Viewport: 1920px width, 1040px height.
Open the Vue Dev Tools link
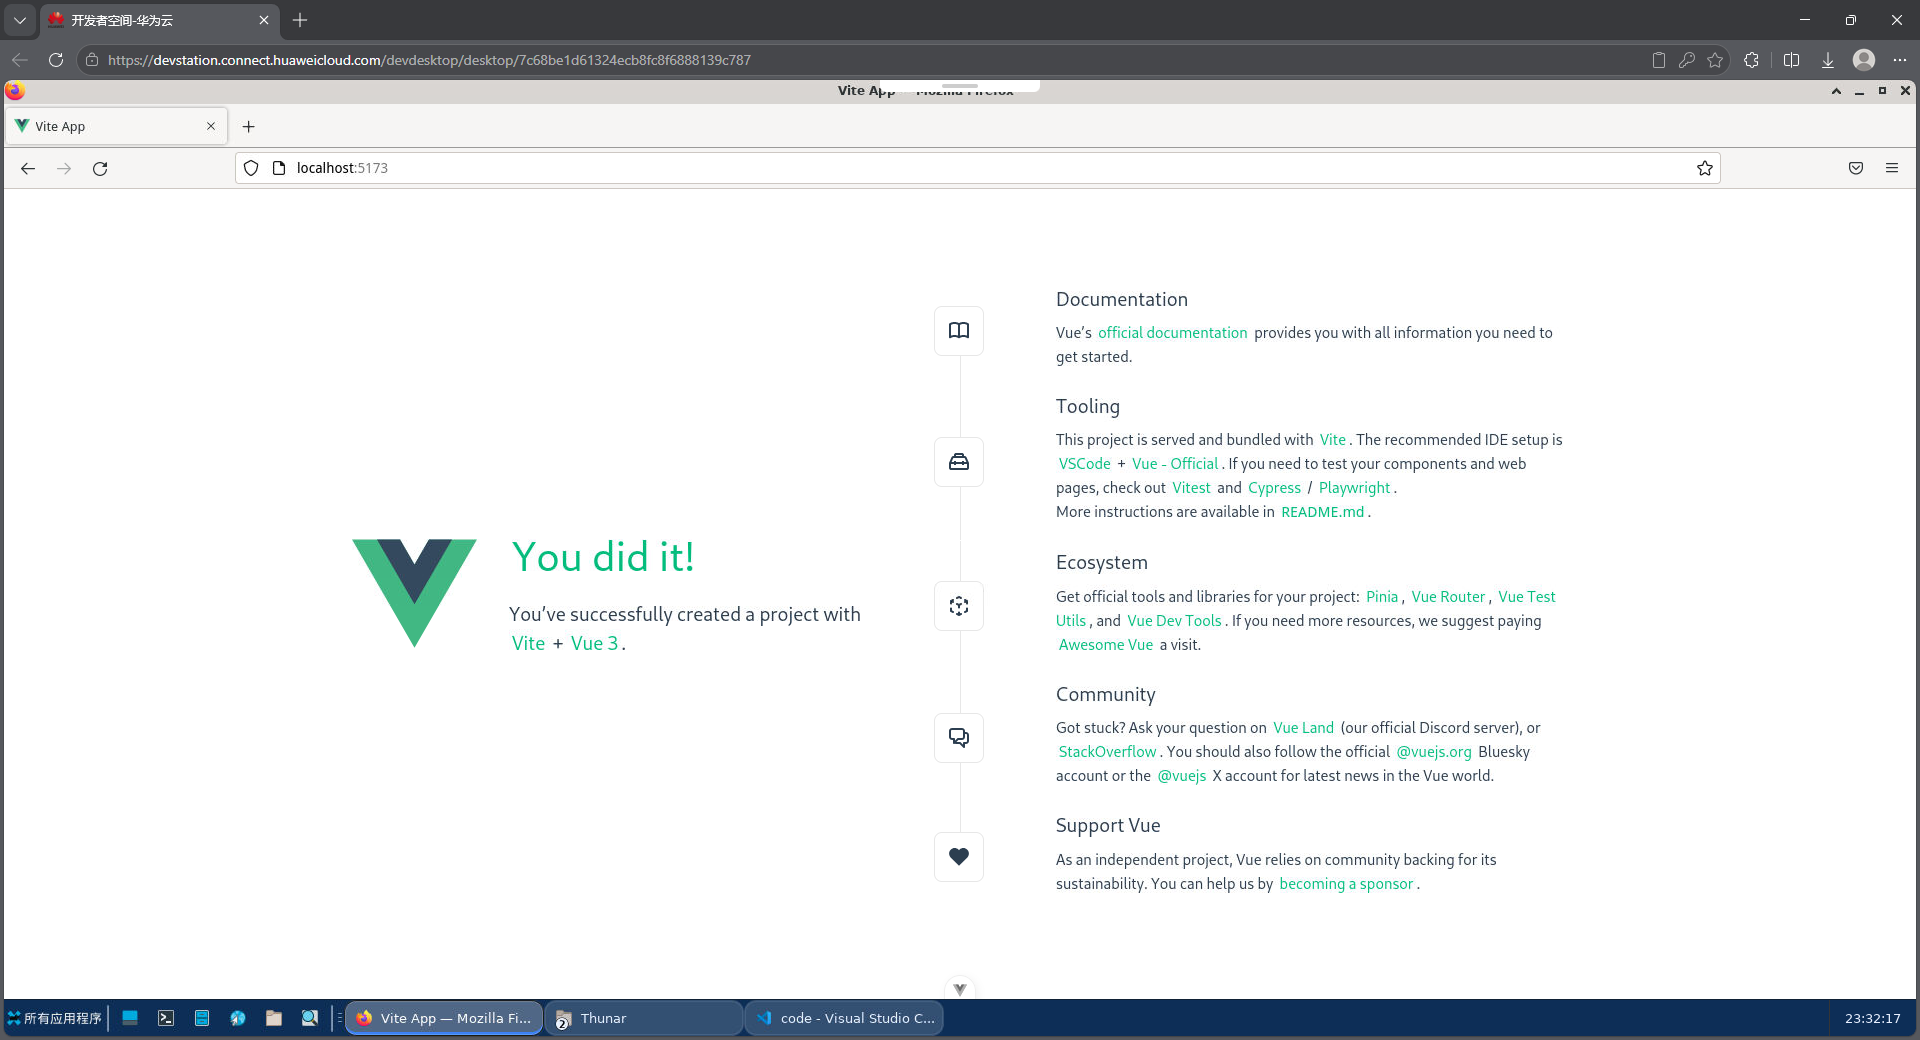click(x=1174, y=621)
